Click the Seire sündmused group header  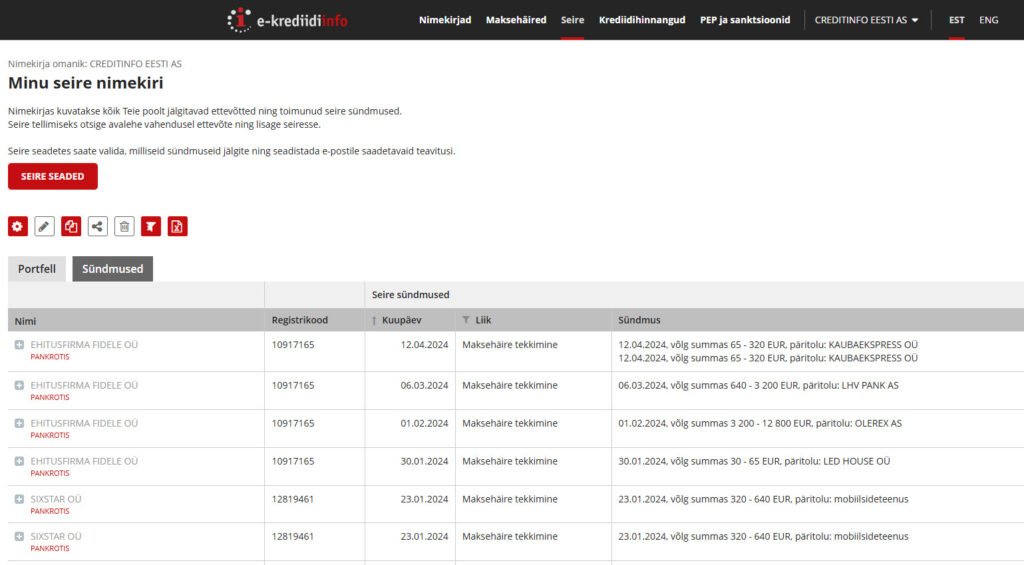click(x=411, y=295)
